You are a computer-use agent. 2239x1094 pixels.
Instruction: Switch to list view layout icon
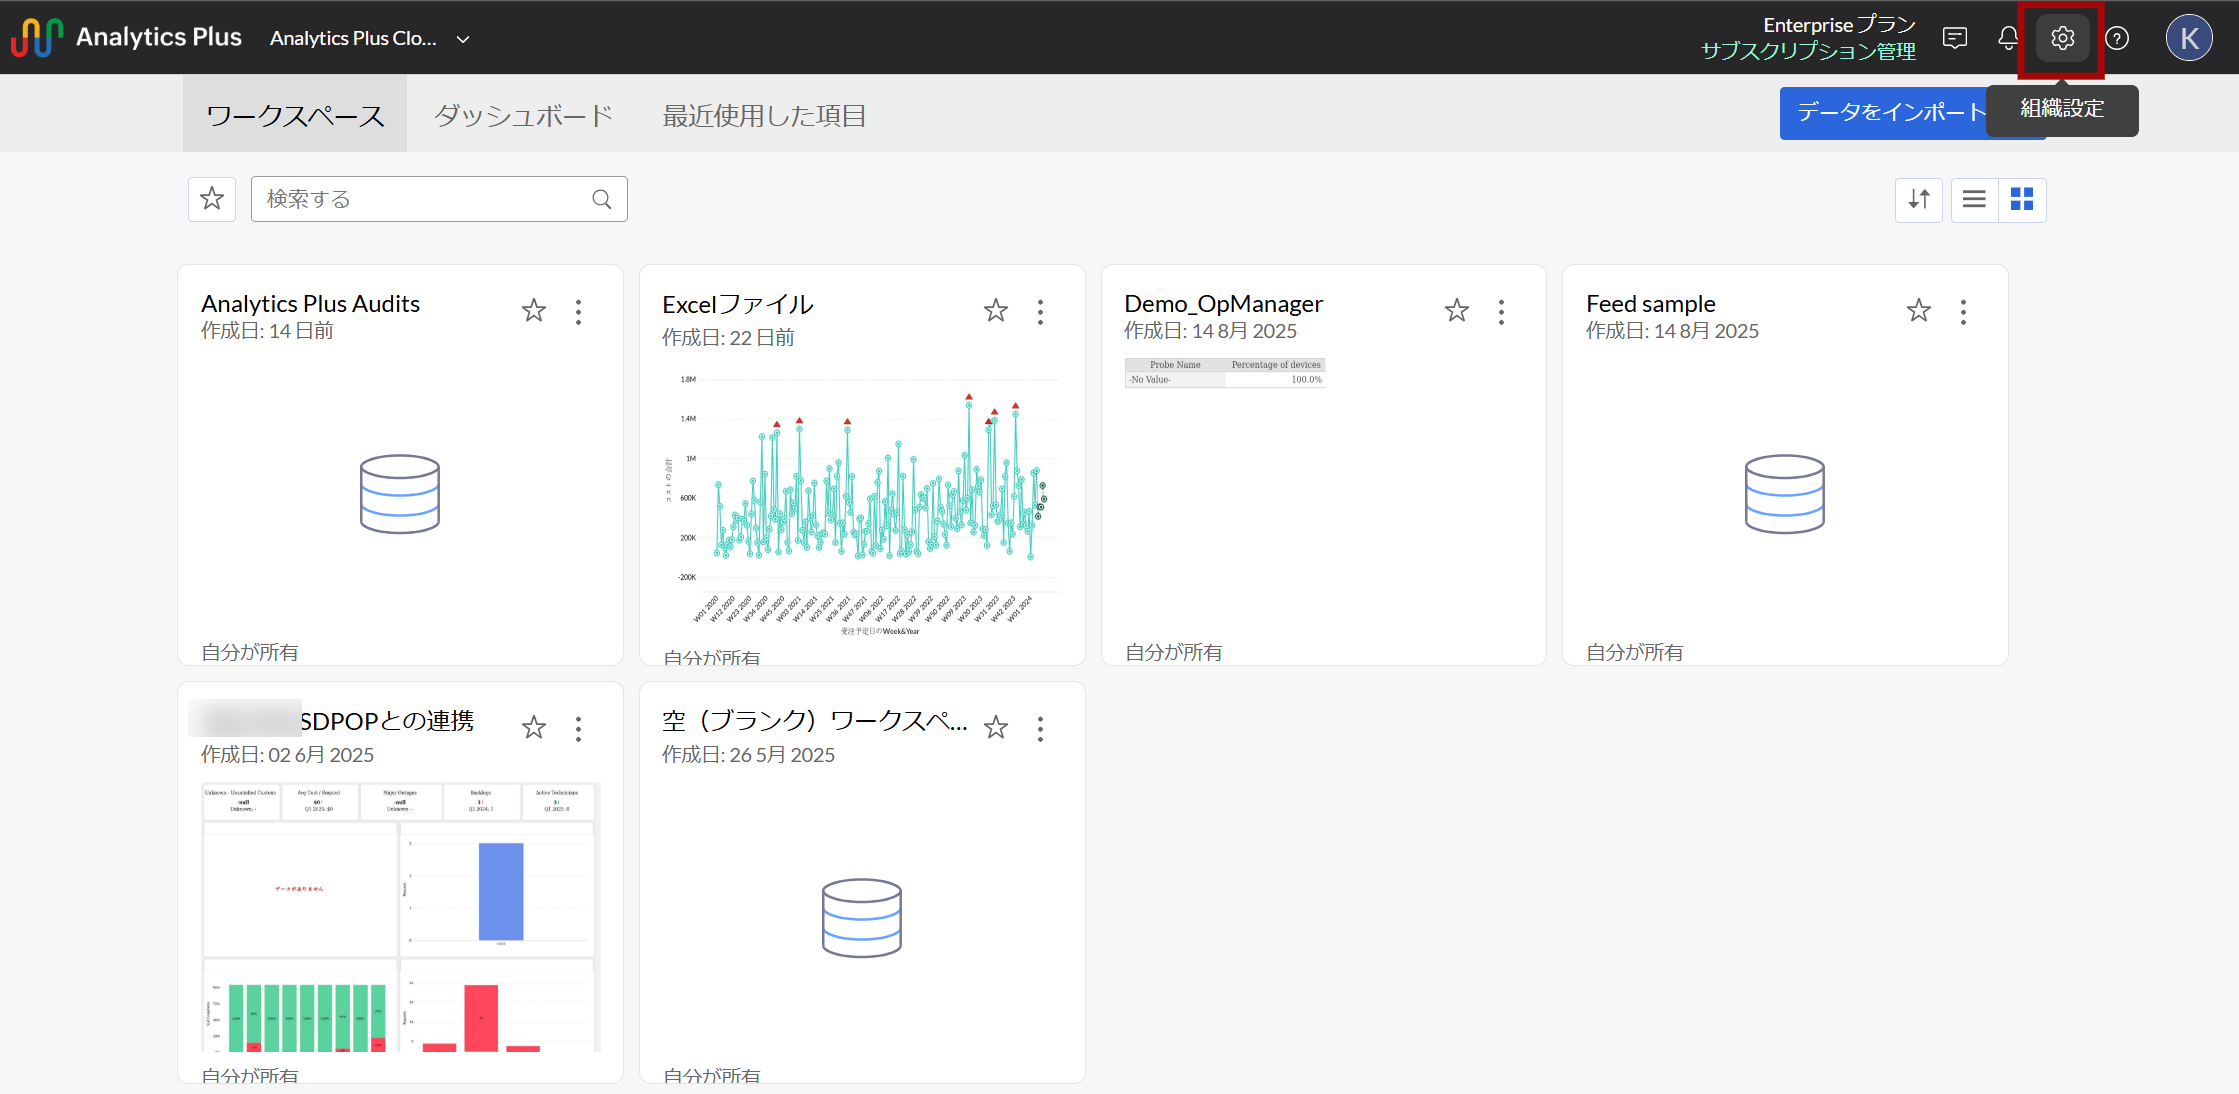click(x=1974, y=200)
